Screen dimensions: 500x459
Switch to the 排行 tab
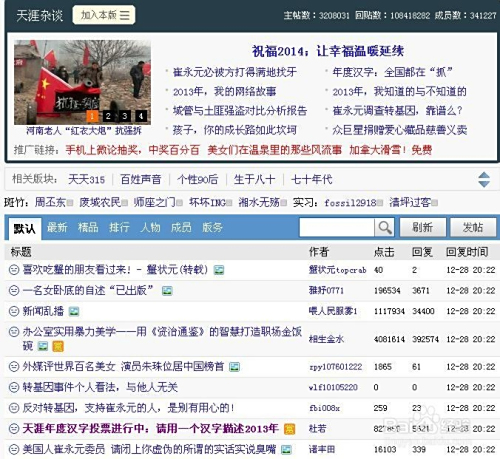(119, 227)
